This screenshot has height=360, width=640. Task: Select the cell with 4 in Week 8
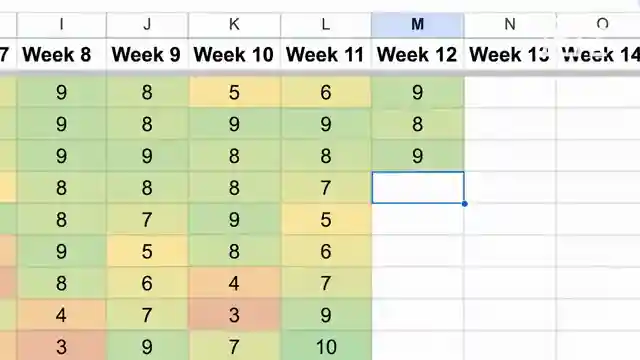(x=61, y=315)
